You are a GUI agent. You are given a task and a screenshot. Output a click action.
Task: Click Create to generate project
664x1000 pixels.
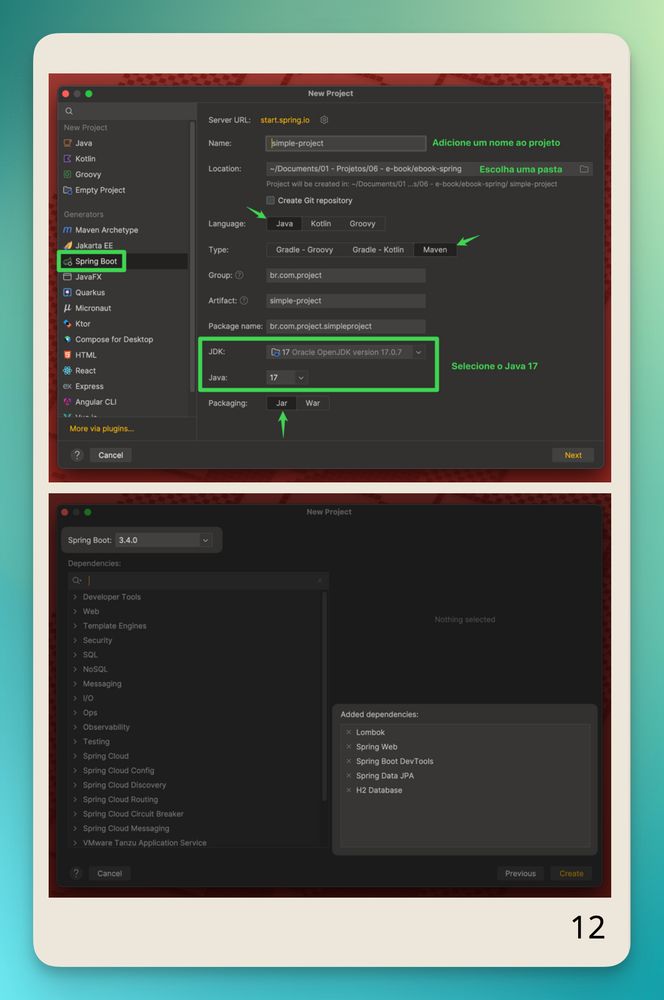click(x=572, y=874)
